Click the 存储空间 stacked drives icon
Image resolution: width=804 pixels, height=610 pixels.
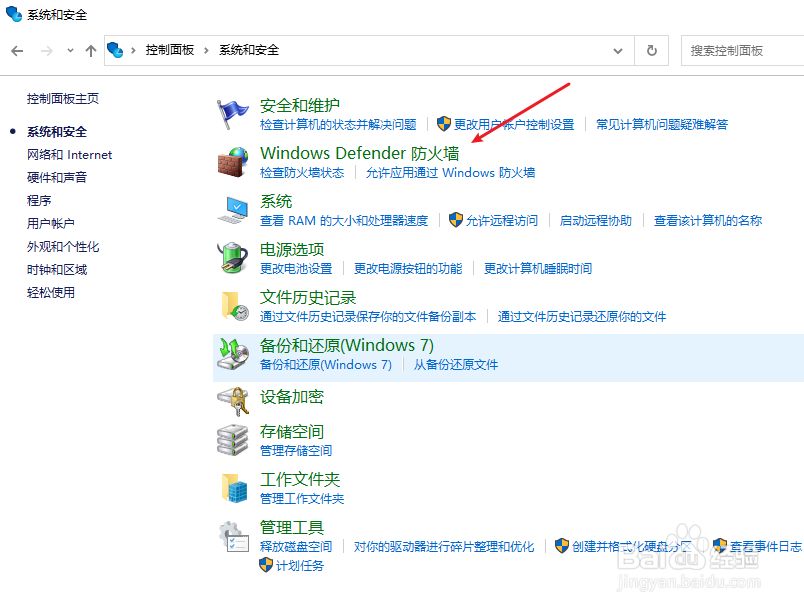233,440
